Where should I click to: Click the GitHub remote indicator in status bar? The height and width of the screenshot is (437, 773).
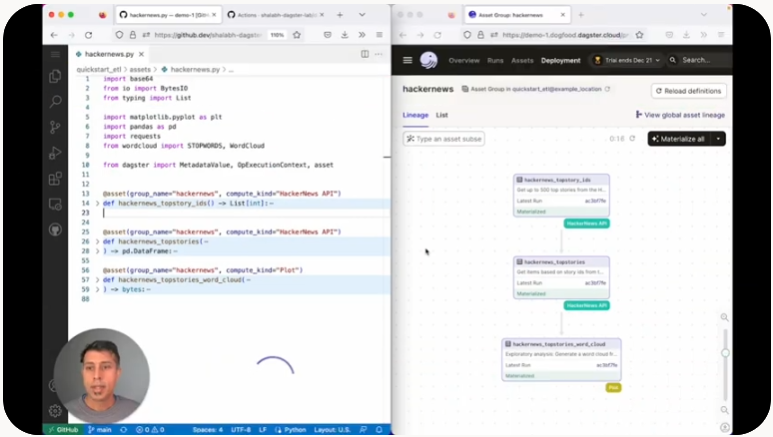click(x=63, y=430)
